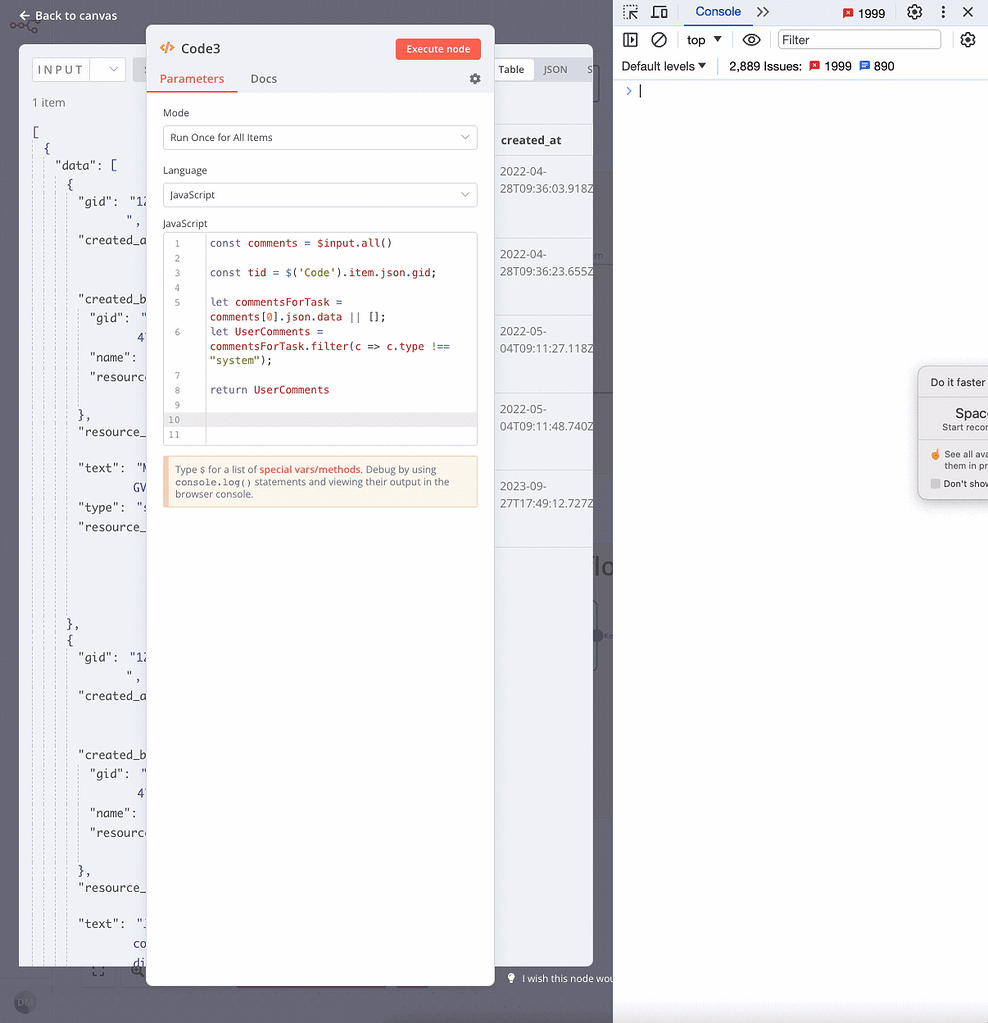Toggle the console sidebar panel
This screenshot has width=988, height=1023.
click(x=631, y=39)
